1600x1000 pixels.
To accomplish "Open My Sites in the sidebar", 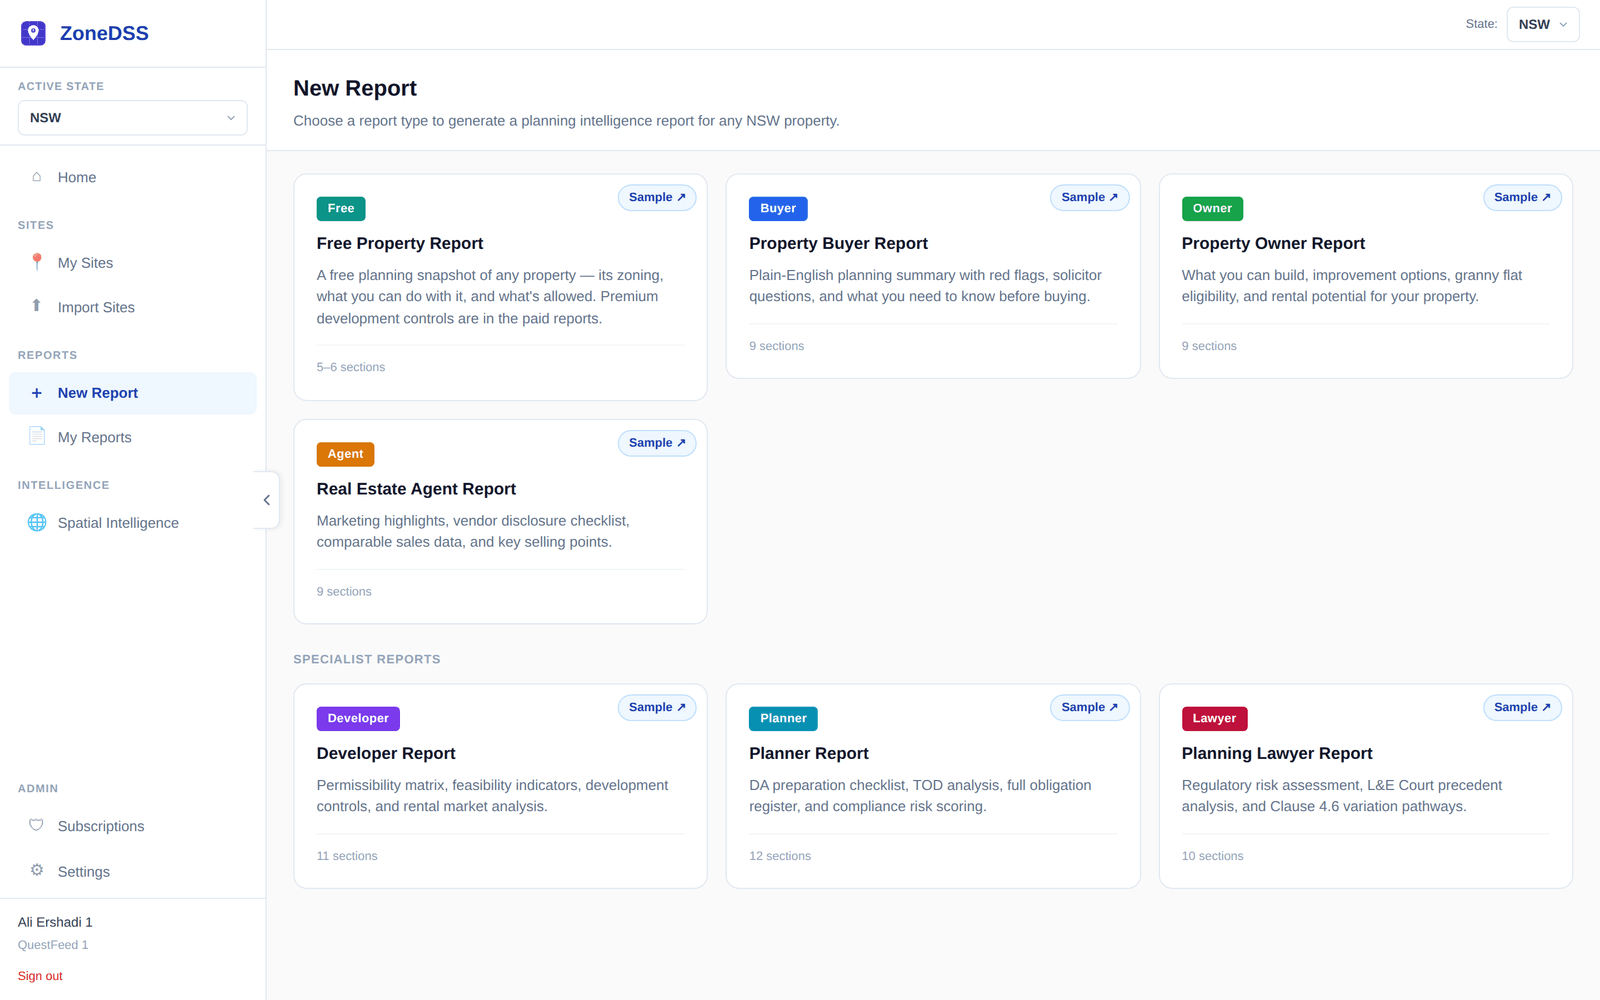I will click(132, 263).
